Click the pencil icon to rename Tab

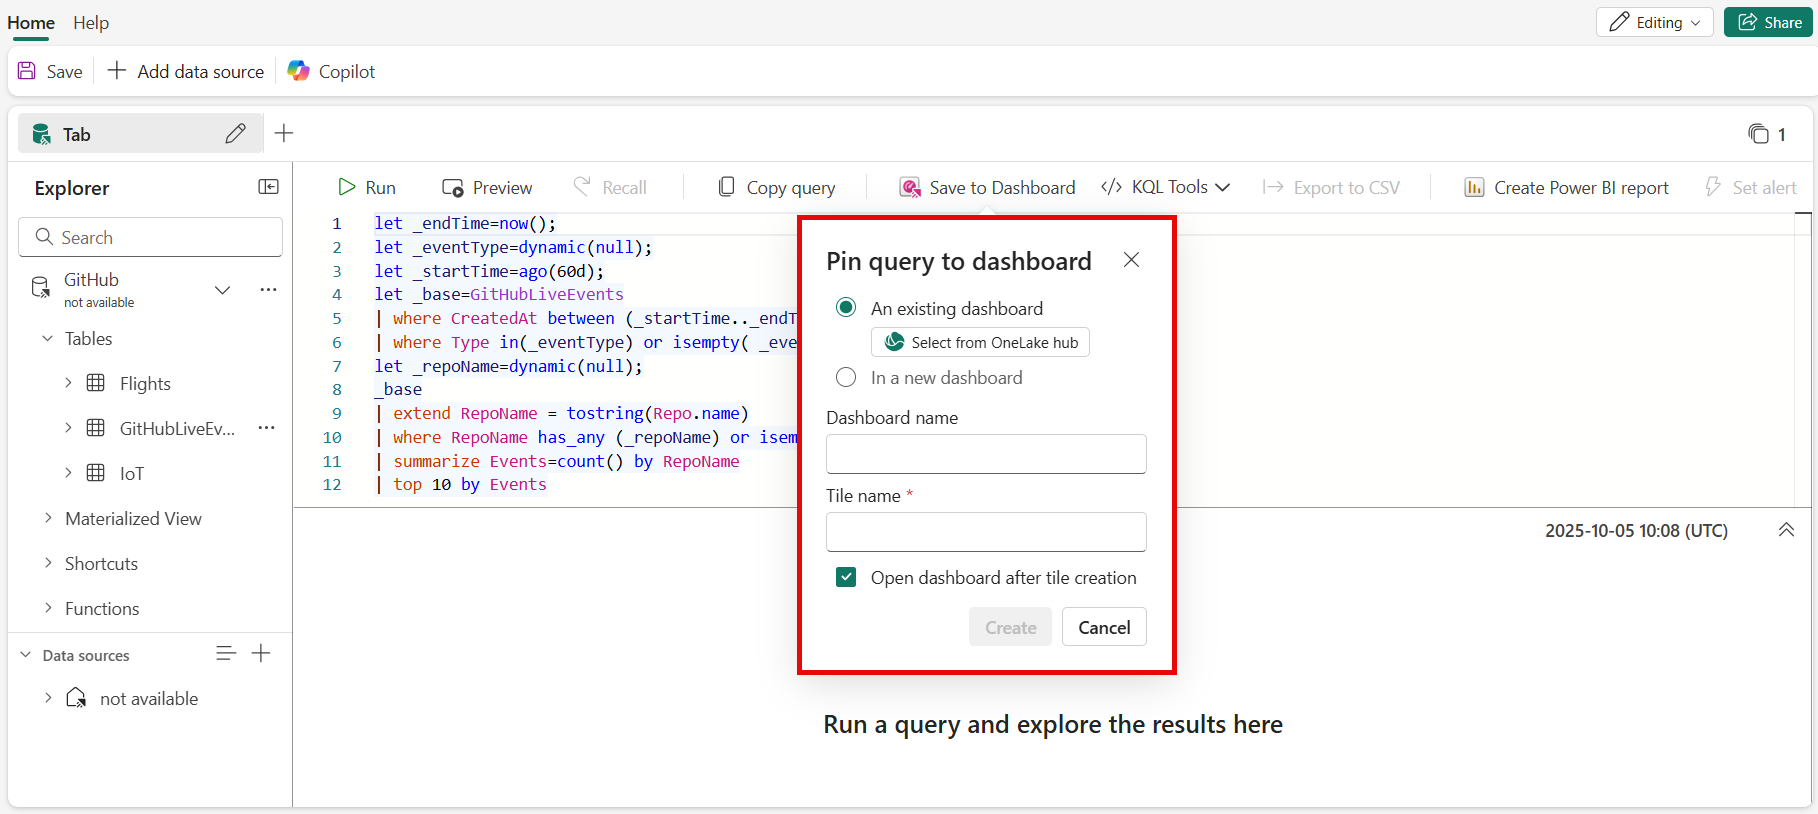click(235, 134)
